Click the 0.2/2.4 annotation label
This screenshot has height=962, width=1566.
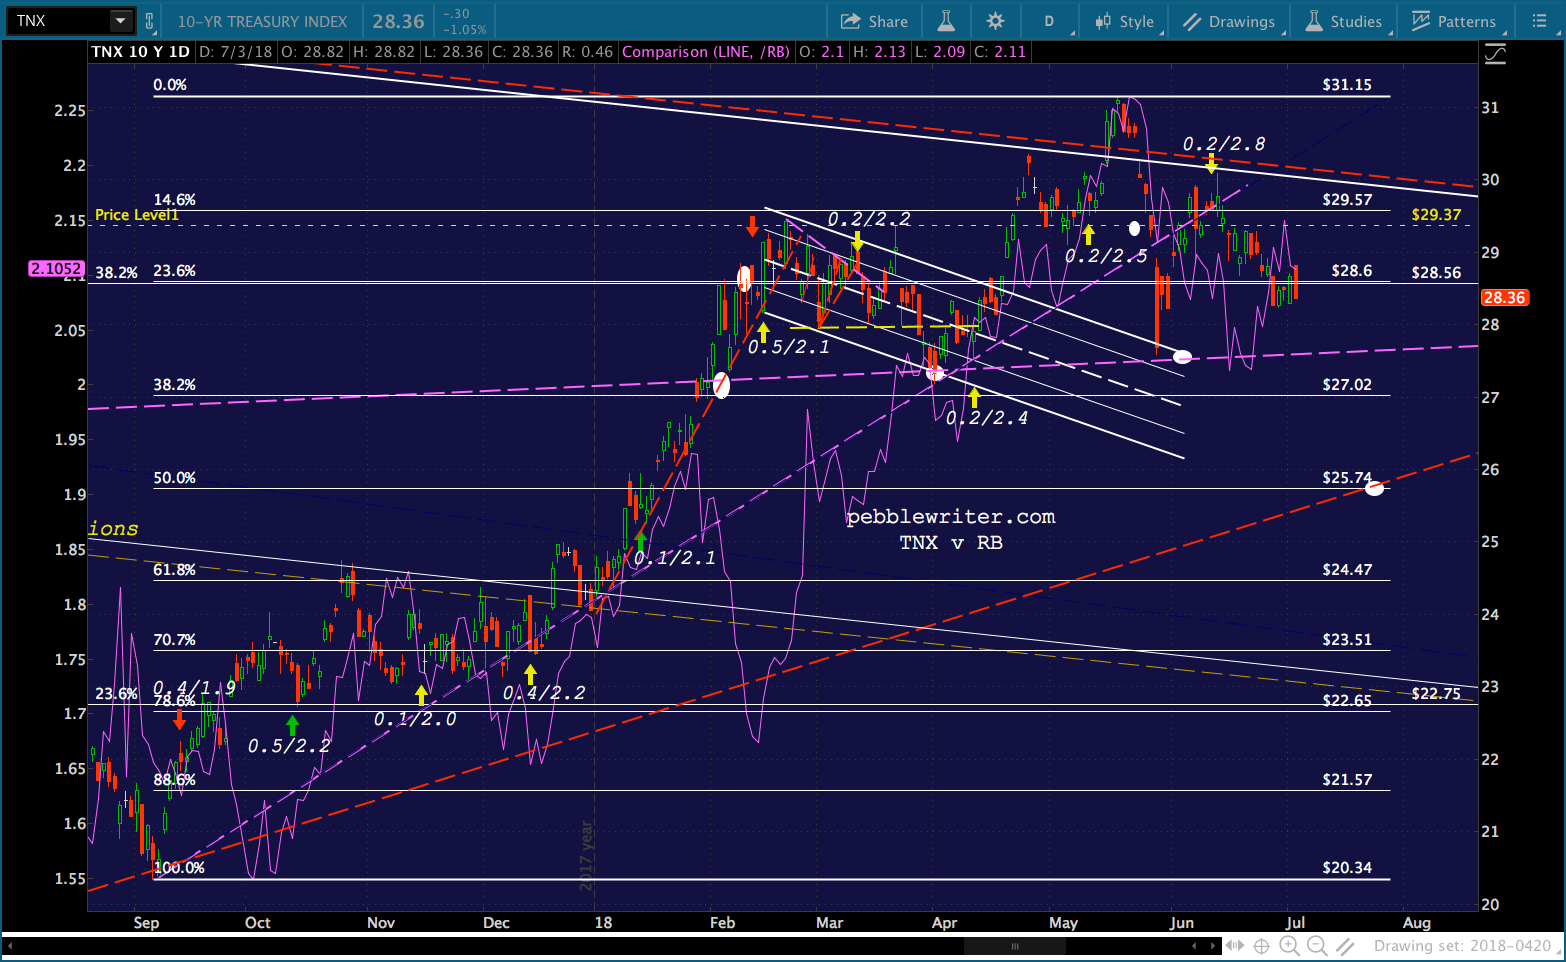(987, 418)
